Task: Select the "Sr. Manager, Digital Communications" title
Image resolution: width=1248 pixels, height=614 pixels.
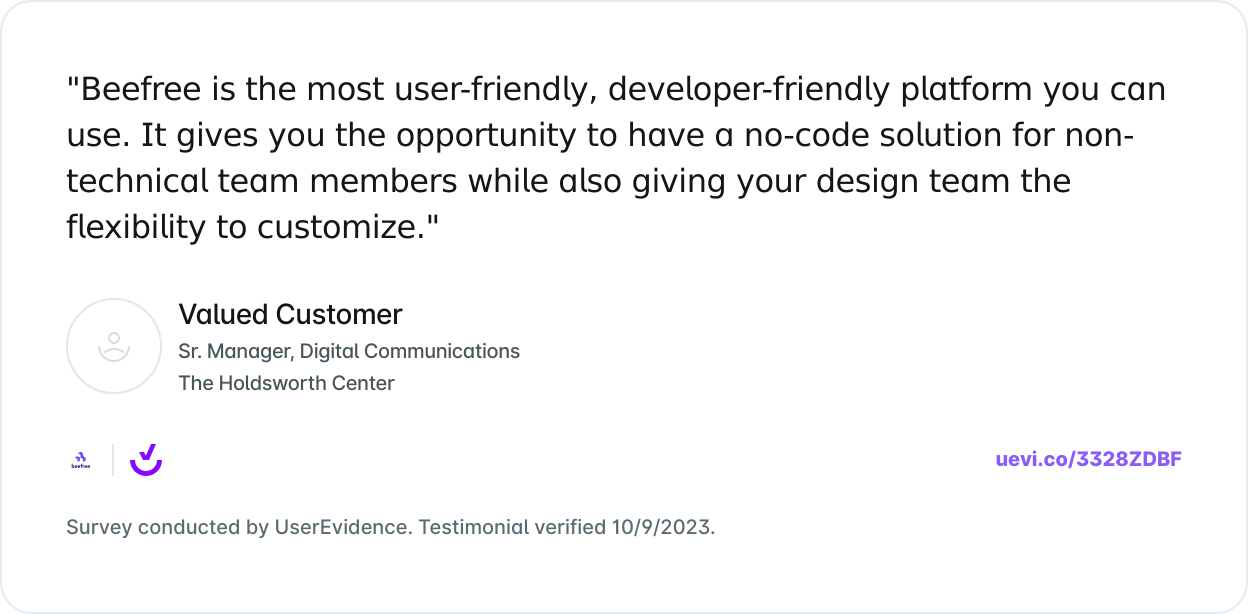Action: (349, 351)
